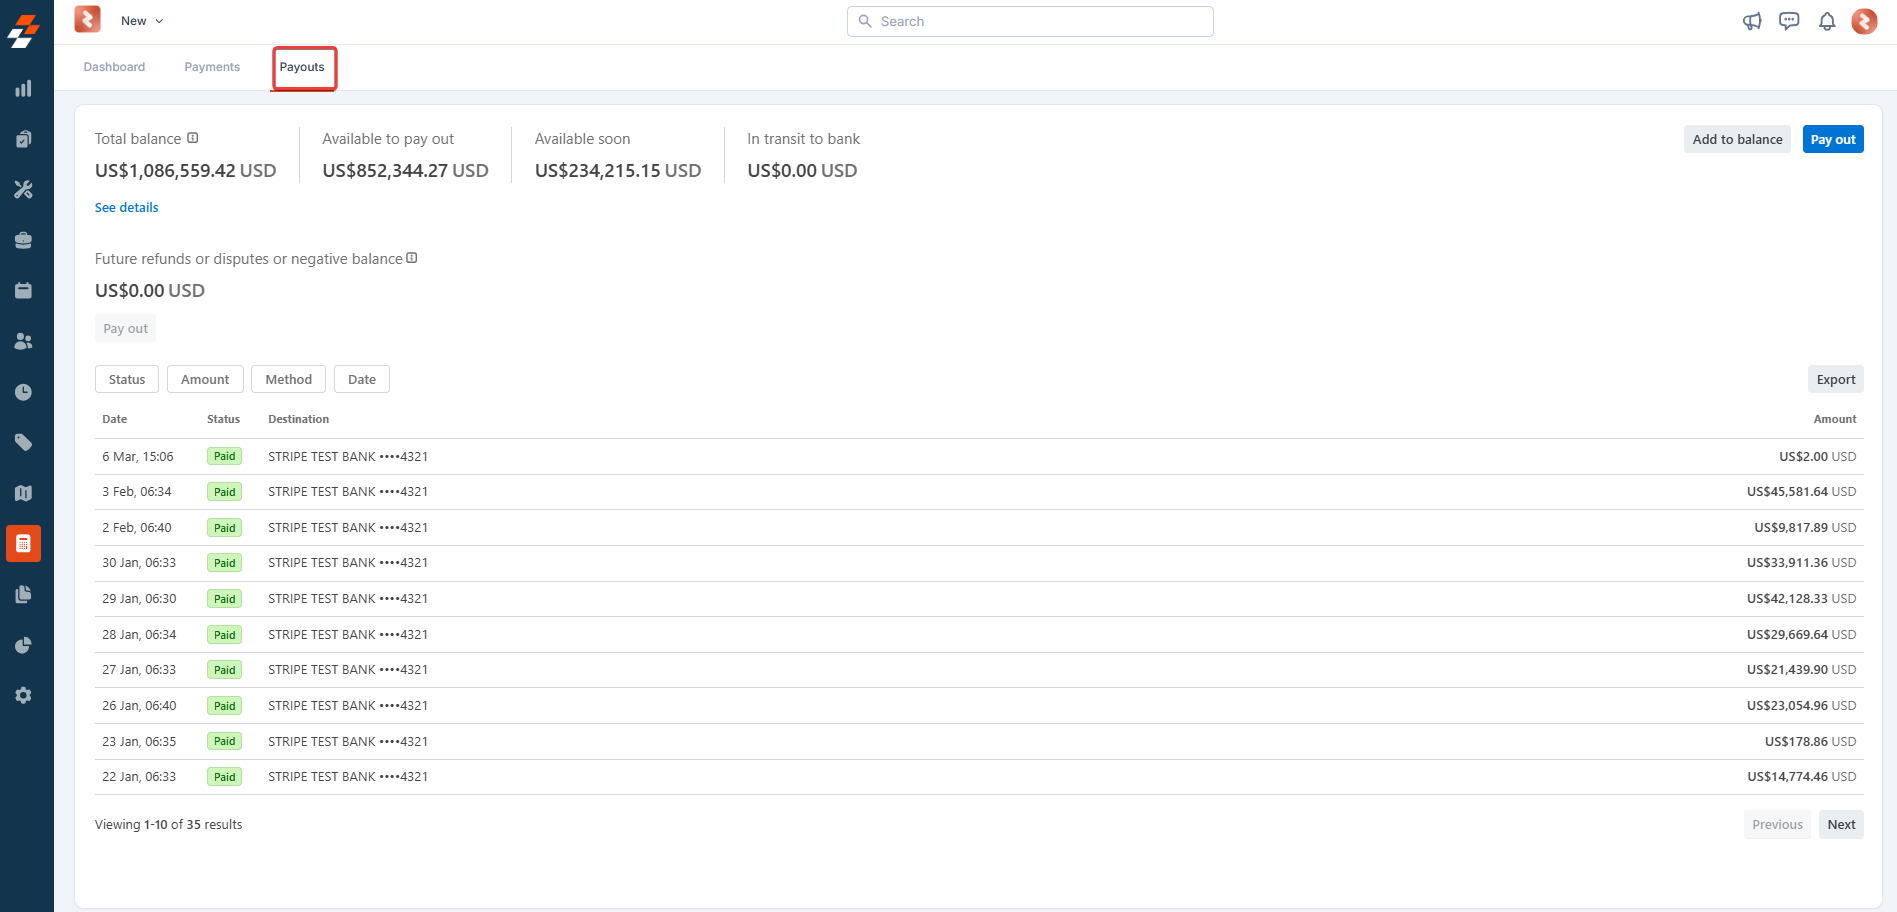Click the blue Pay out button
This screenshot has height=912, width=1897.
click(x=1833, y=139)
